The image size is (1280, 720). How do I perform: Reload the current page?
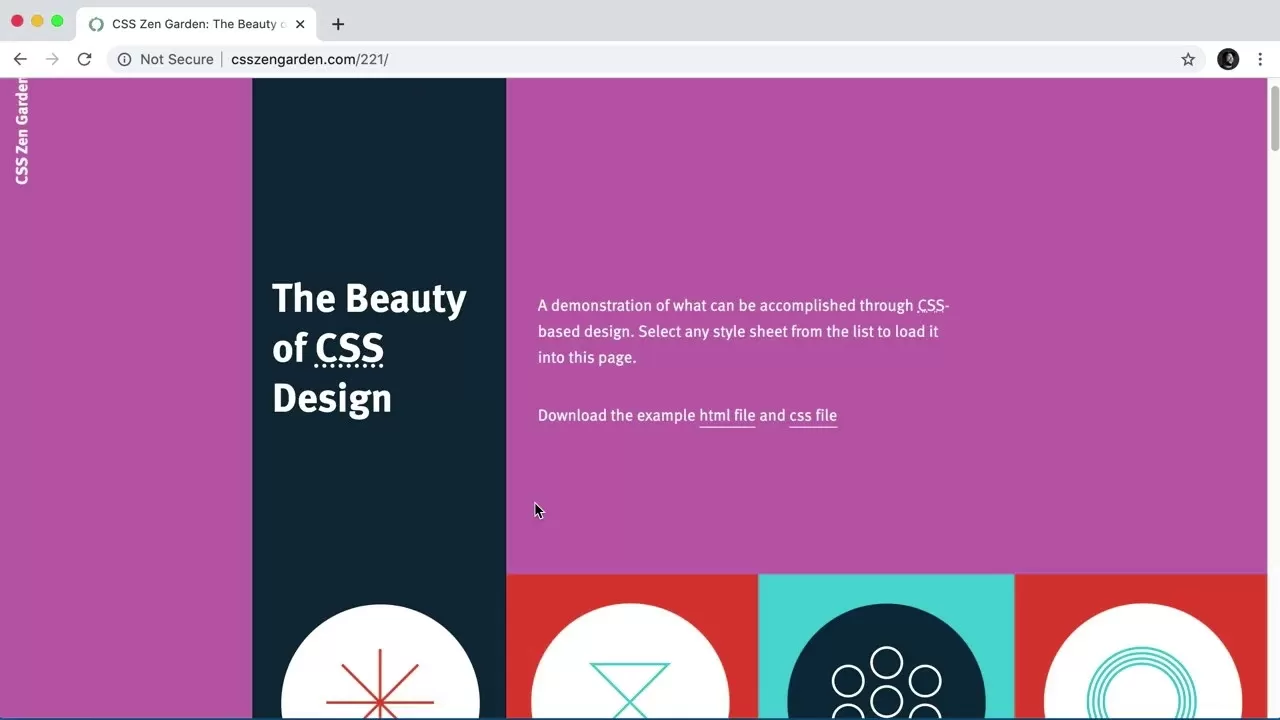point(84,59)
